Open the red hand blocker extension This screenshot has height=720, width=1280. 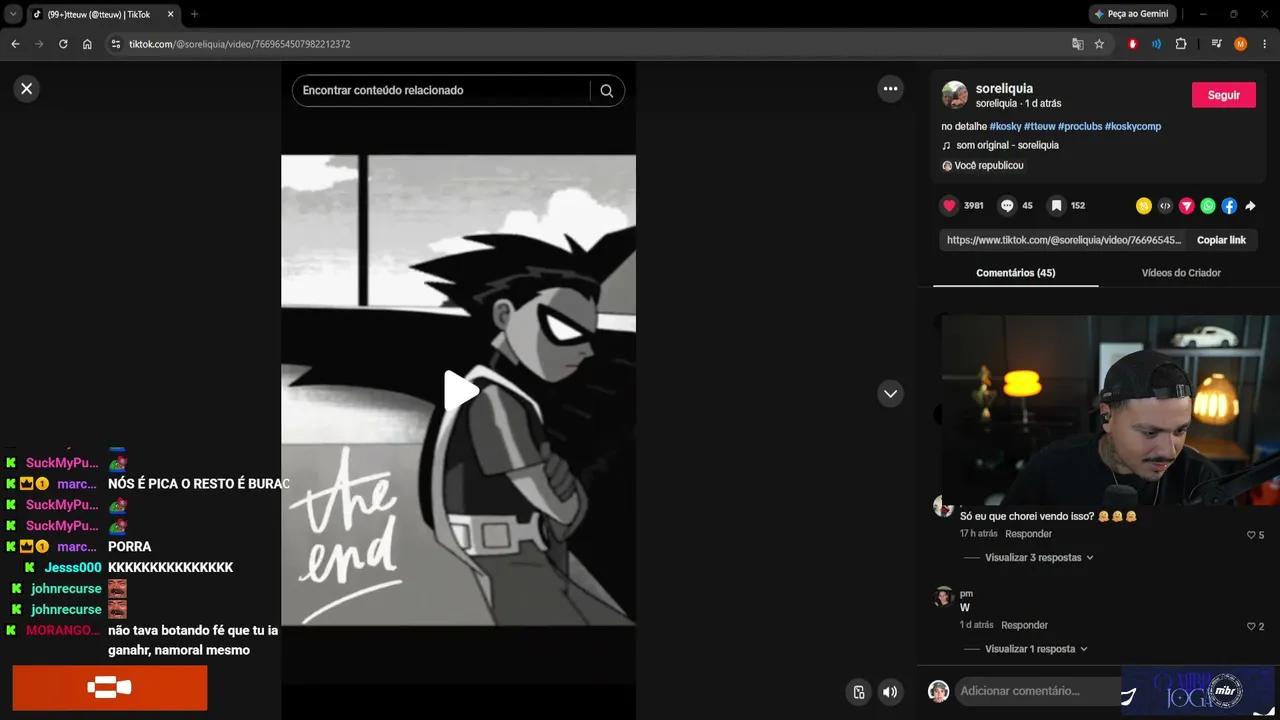[1133, 44]
